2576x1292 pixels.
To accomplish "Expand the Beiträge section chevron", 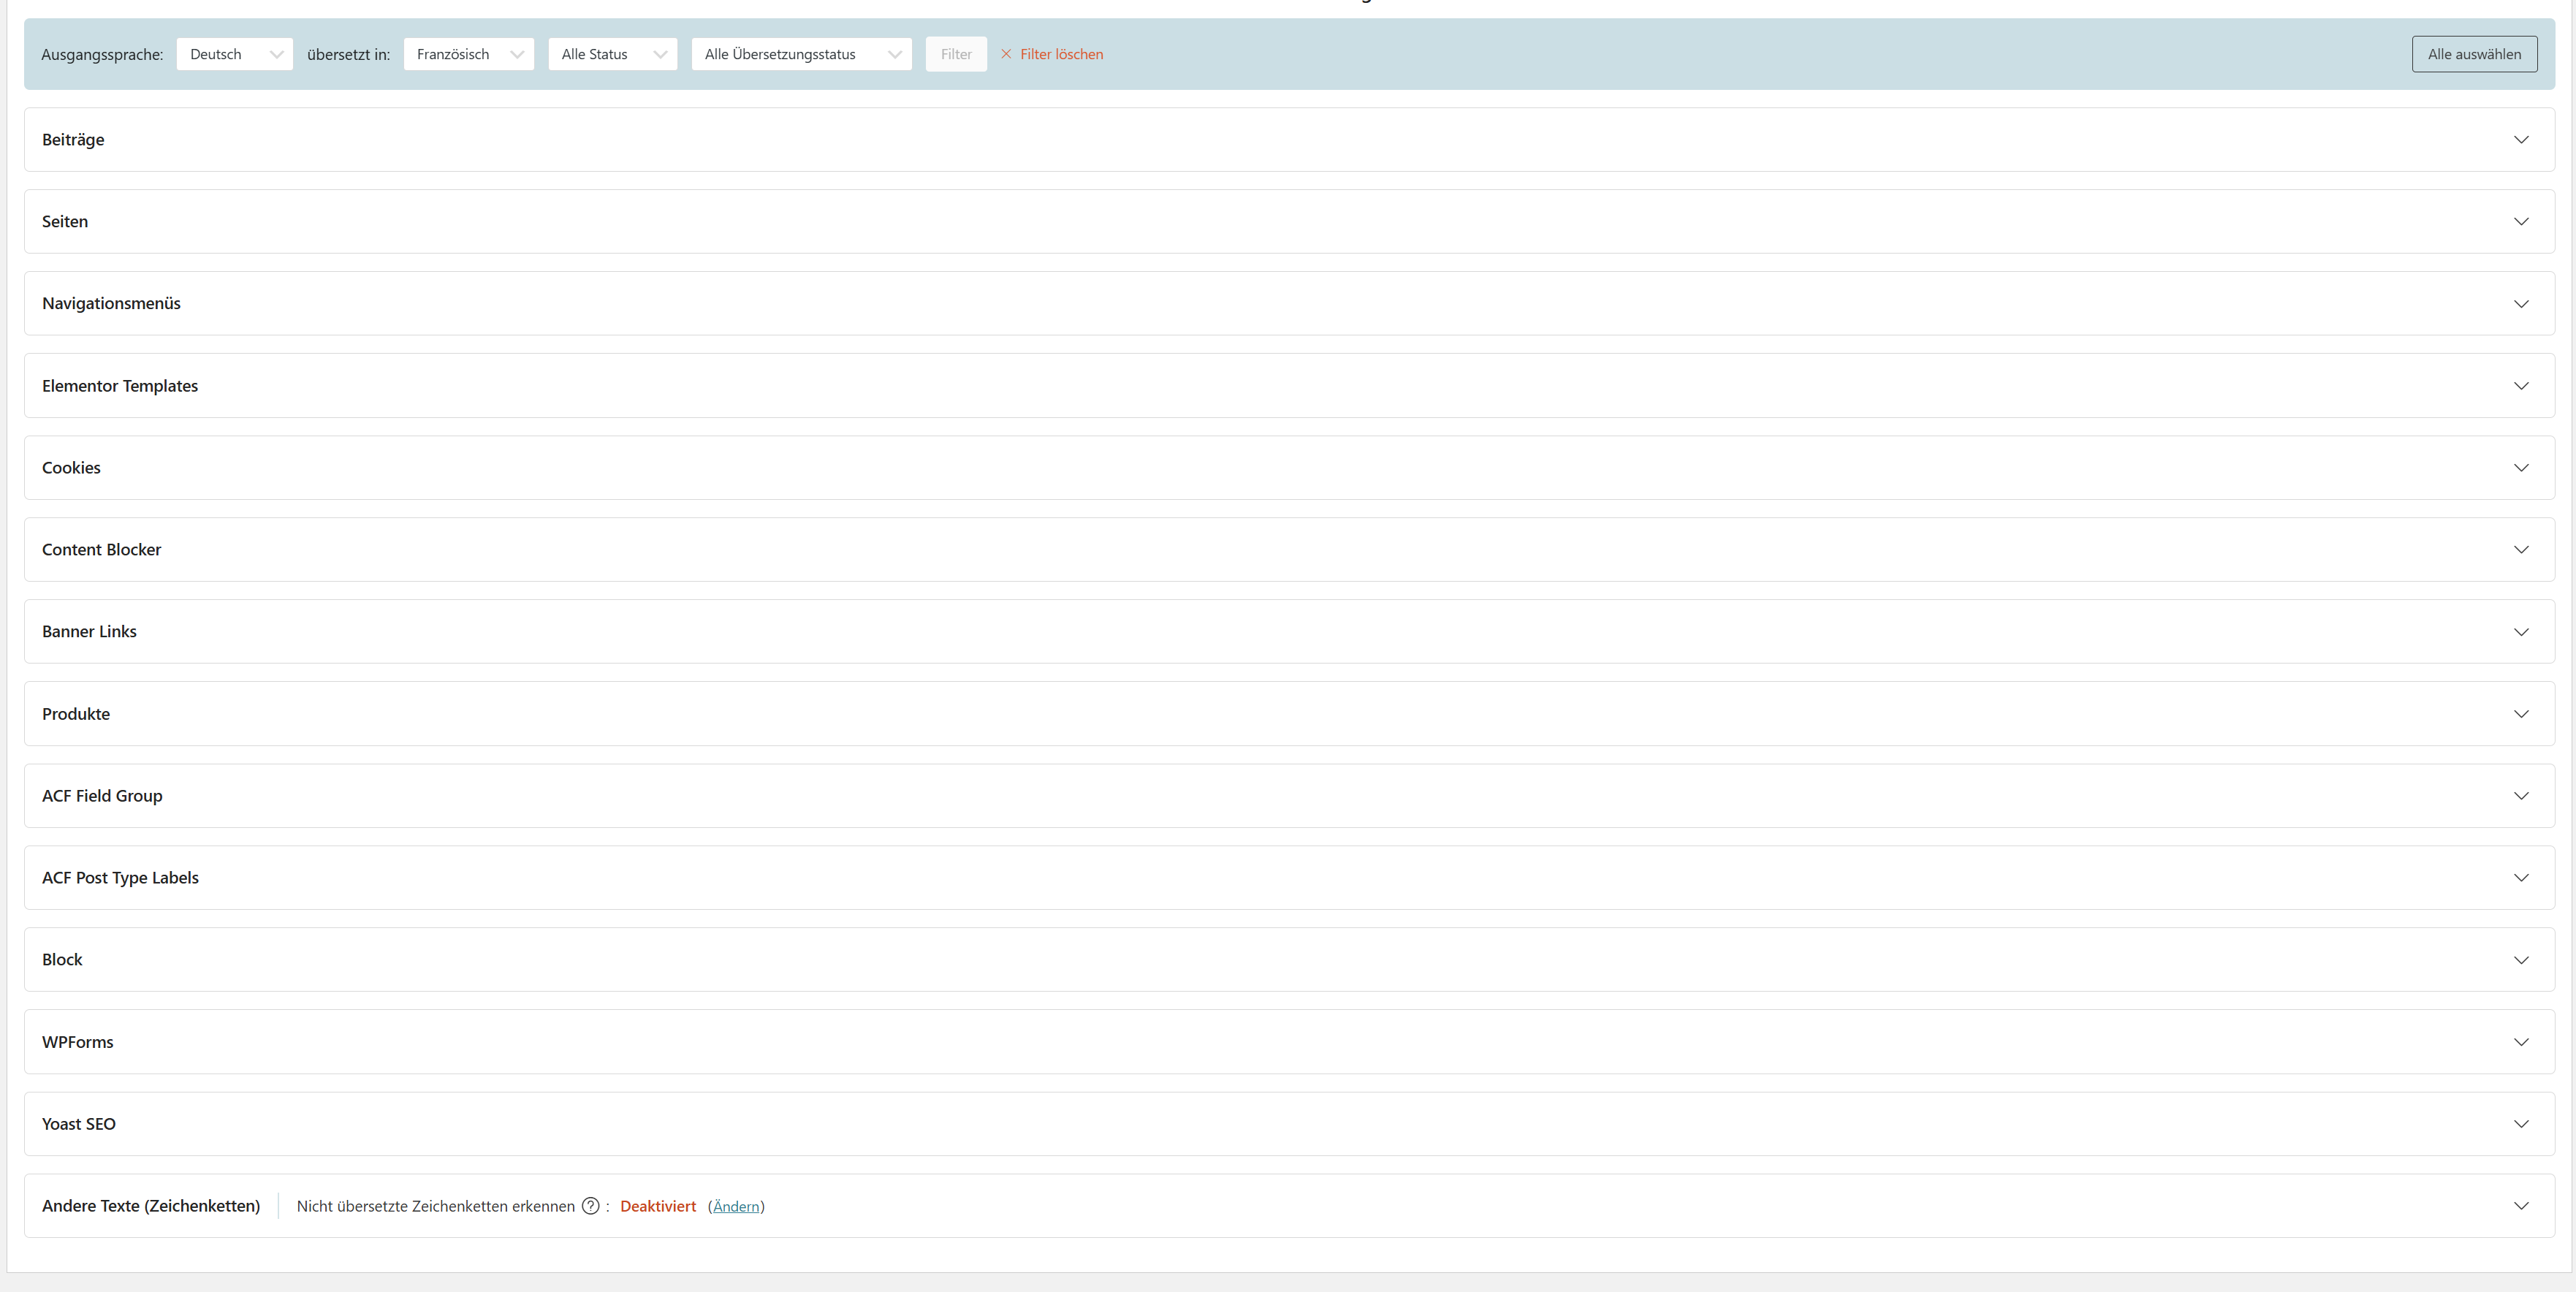I will coord(2521,140).
